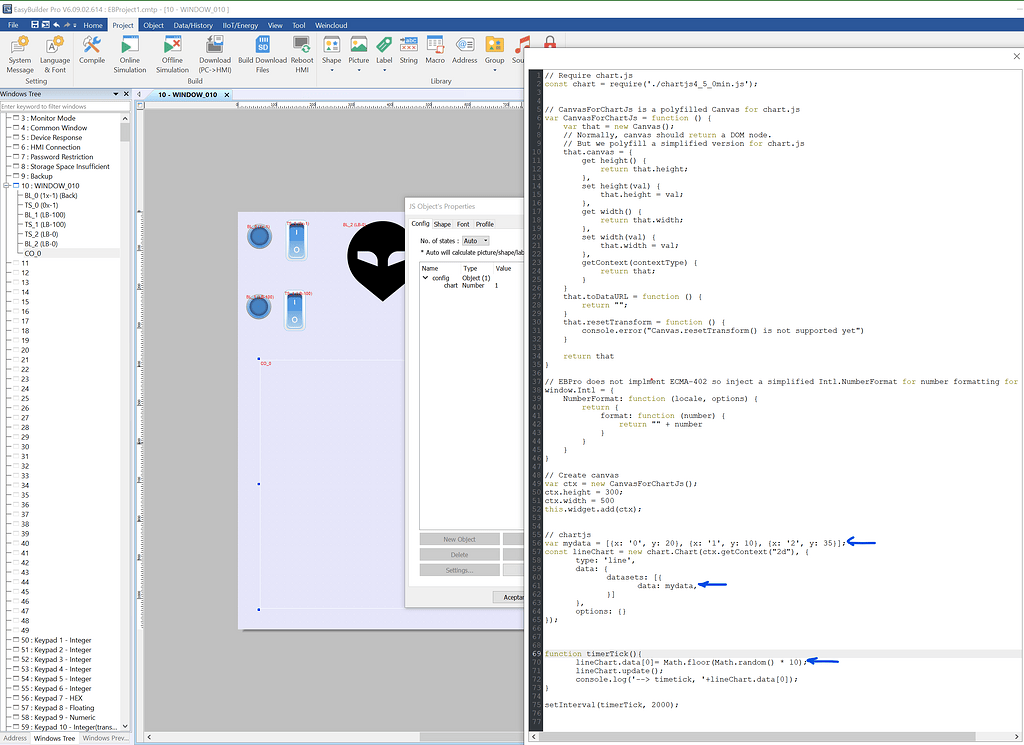Screen dimensions: 1024x745
Task: Collapse the config object in the properties list
Action: (x=427, y=276)
